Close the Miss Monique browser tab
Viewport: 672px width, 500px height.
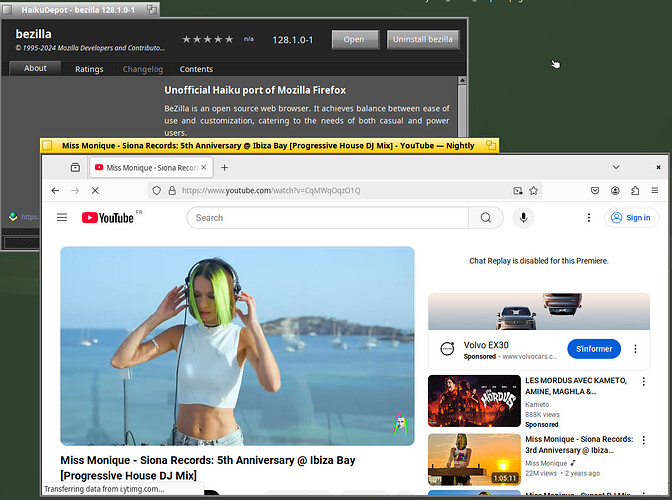pyautogui.click(x=204, y=168)
